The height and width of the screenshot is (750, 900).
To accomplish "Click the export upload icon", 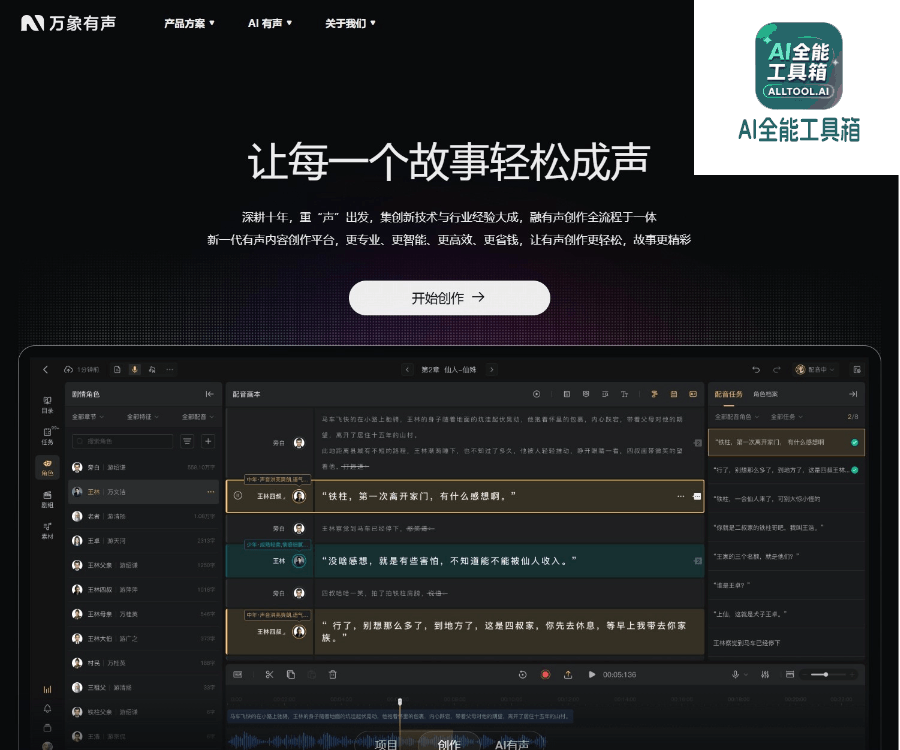I will pos(568,675).
